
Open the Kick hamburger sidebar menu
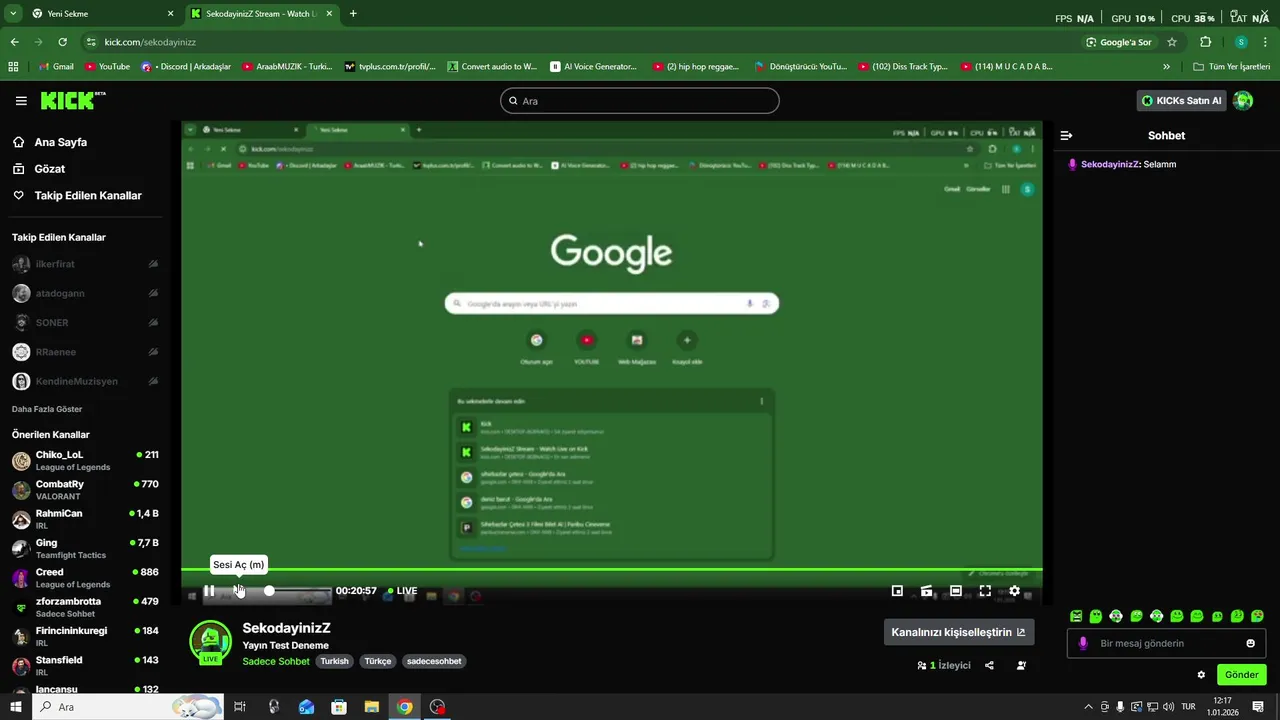21,101
